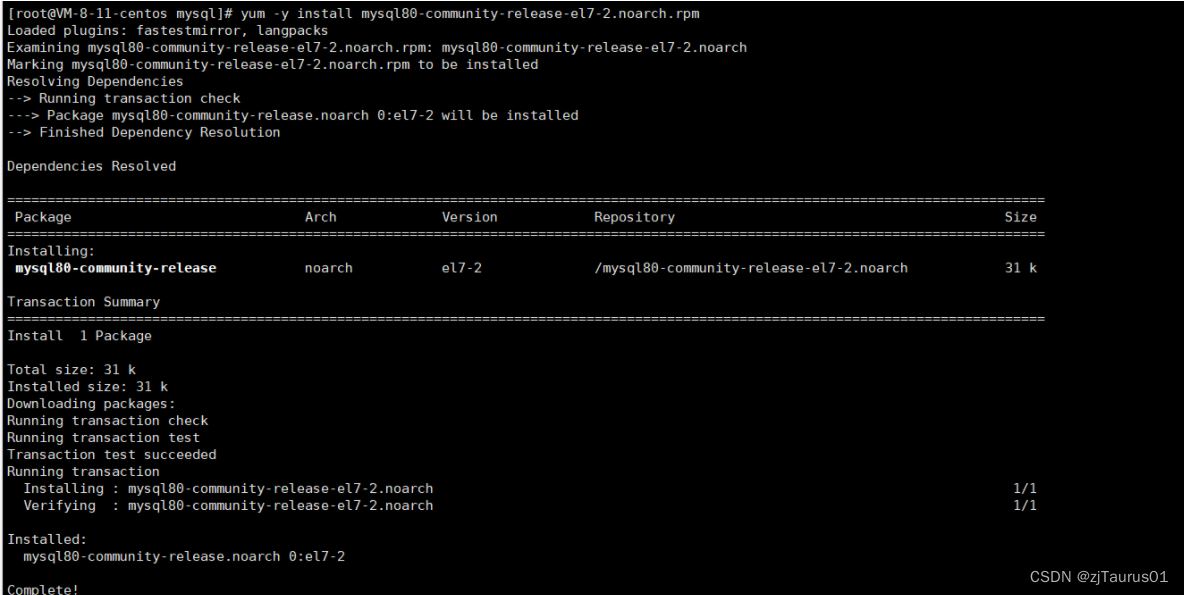Click the 'Package' column header
The image size is (1184, 595).
coord(43,217)
